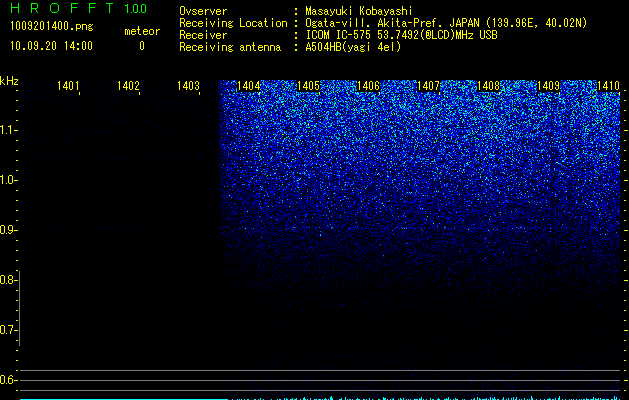629x400 pixels.
Task: Click the observer name Masayuki Kobayashi
Action: 359,11
